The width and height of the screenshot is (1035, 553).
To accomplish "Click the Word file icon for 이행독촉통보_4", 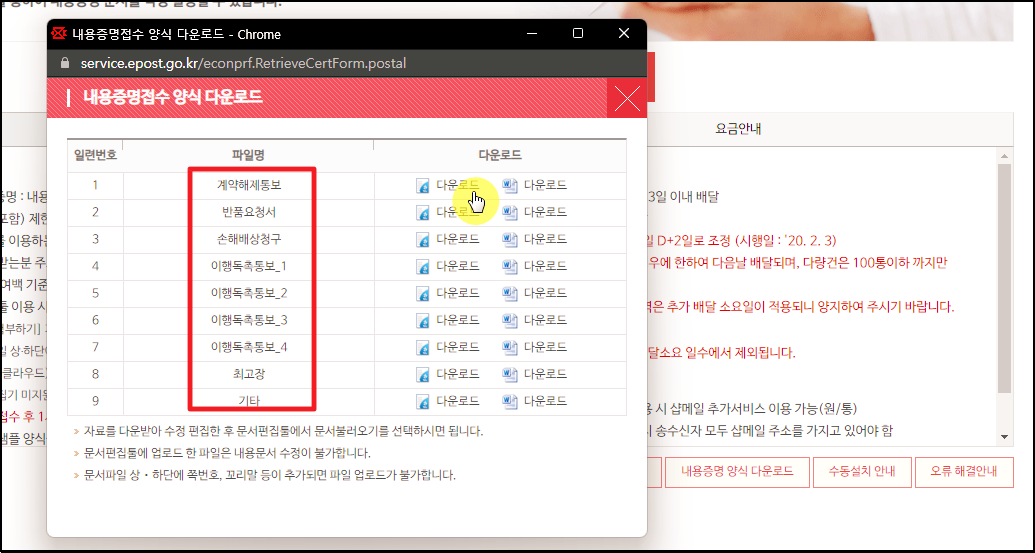I will click(x=510, y=347).
